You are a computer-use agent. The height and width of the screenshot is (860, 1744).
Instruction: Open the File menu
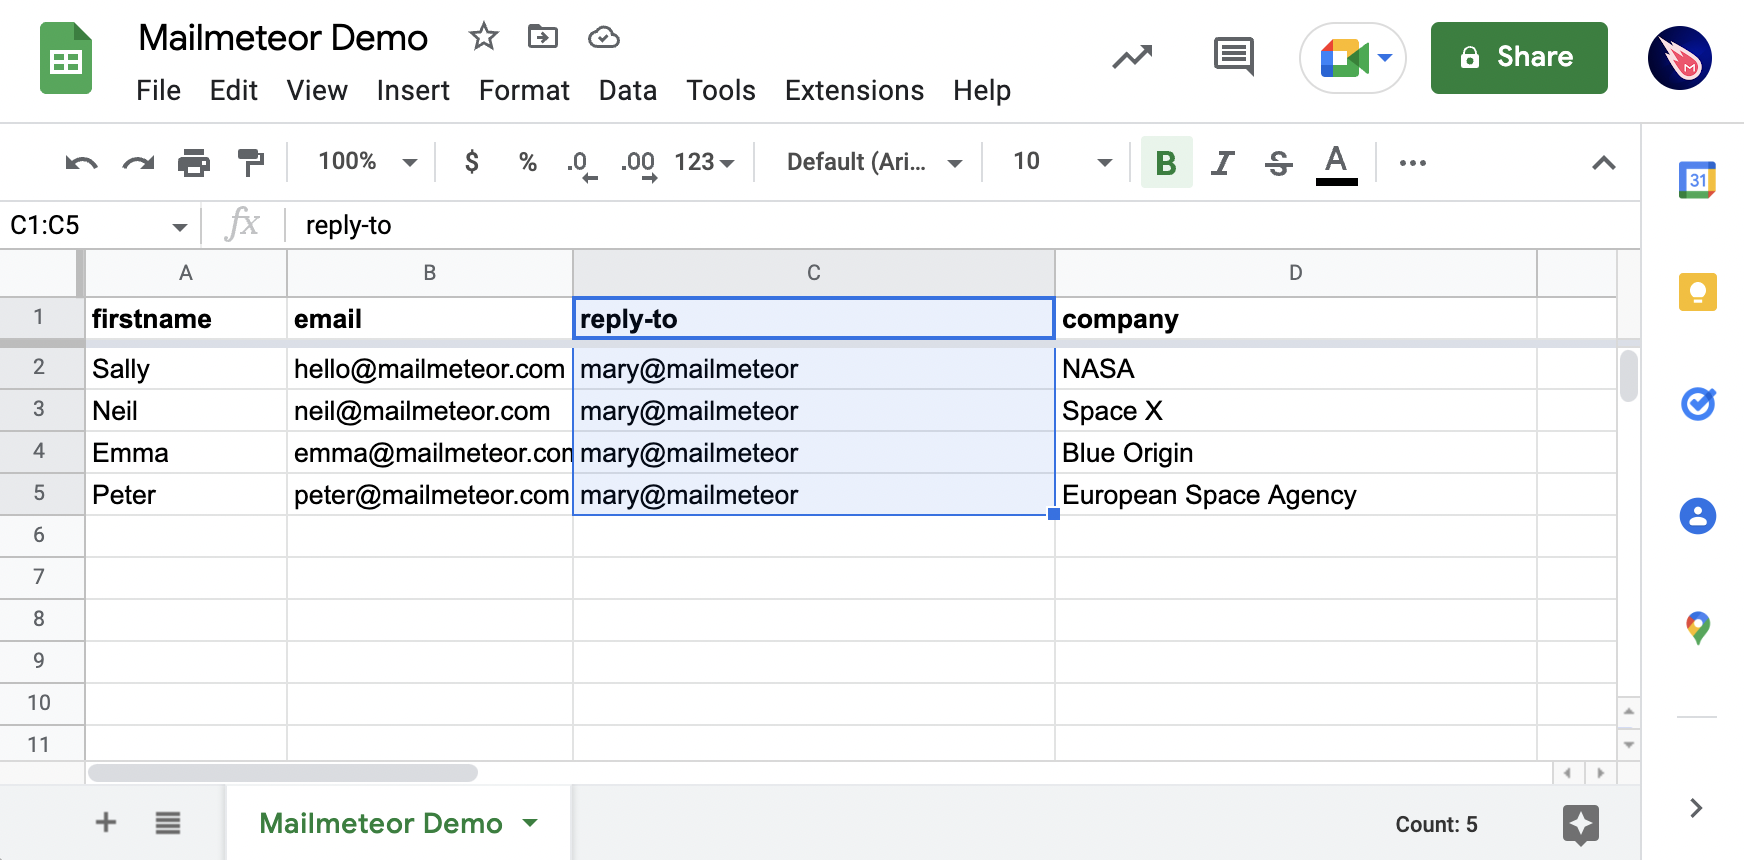pos(158,91)
